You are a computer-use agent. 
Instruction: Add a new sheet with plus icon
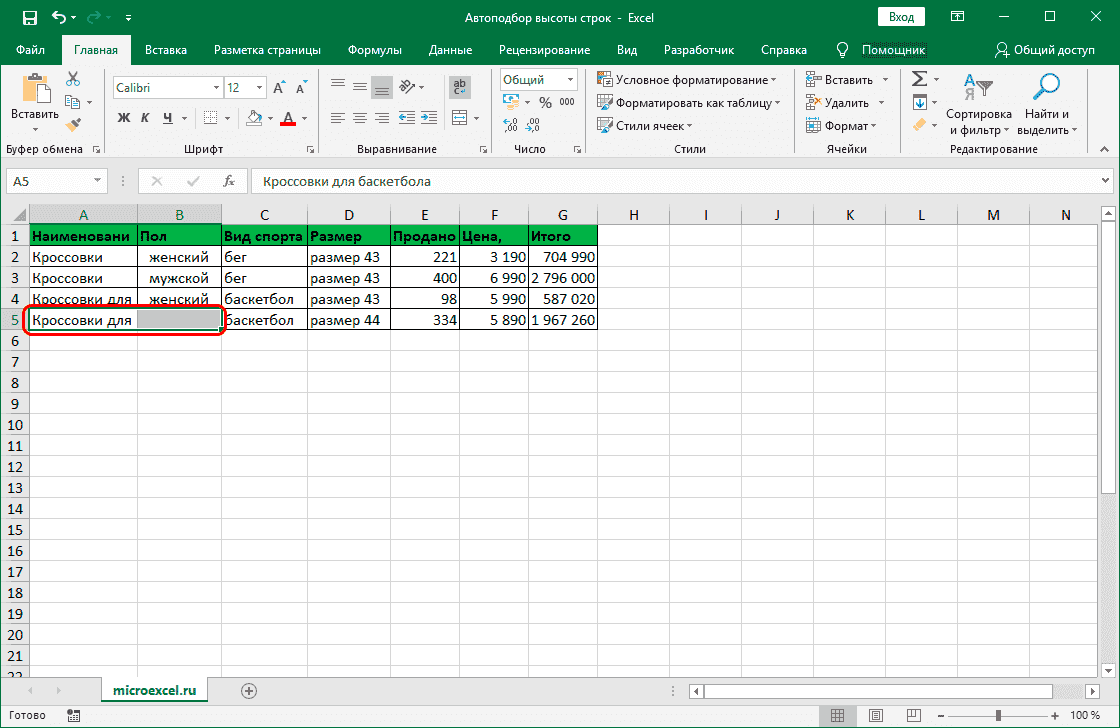249,690
